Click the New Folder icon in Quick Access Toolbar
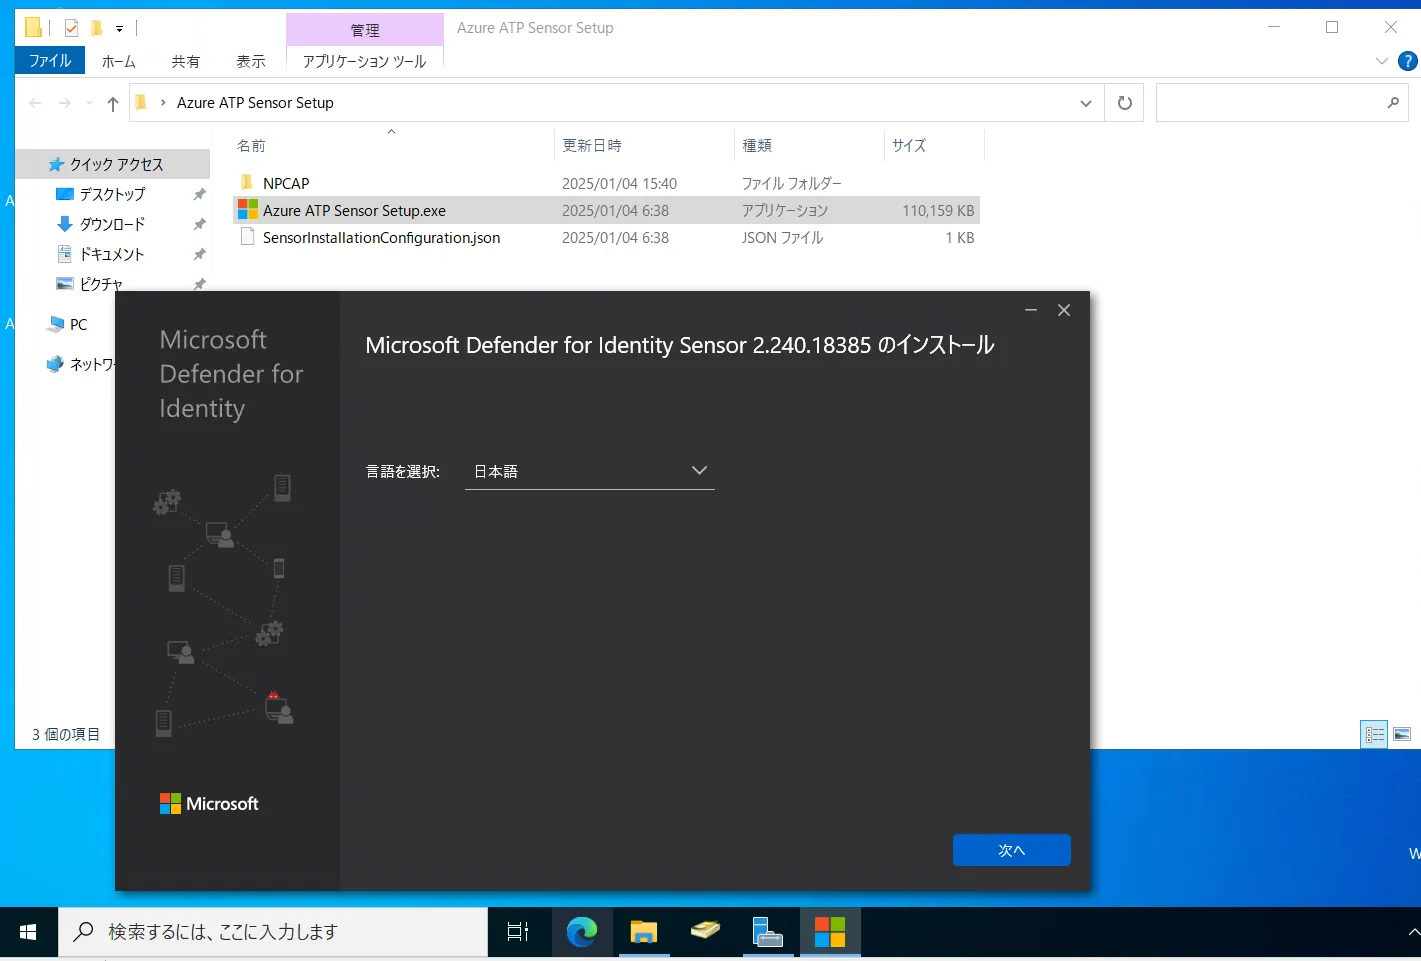The height and width of the screenshot is (961, 1421). tap(96, 27)
